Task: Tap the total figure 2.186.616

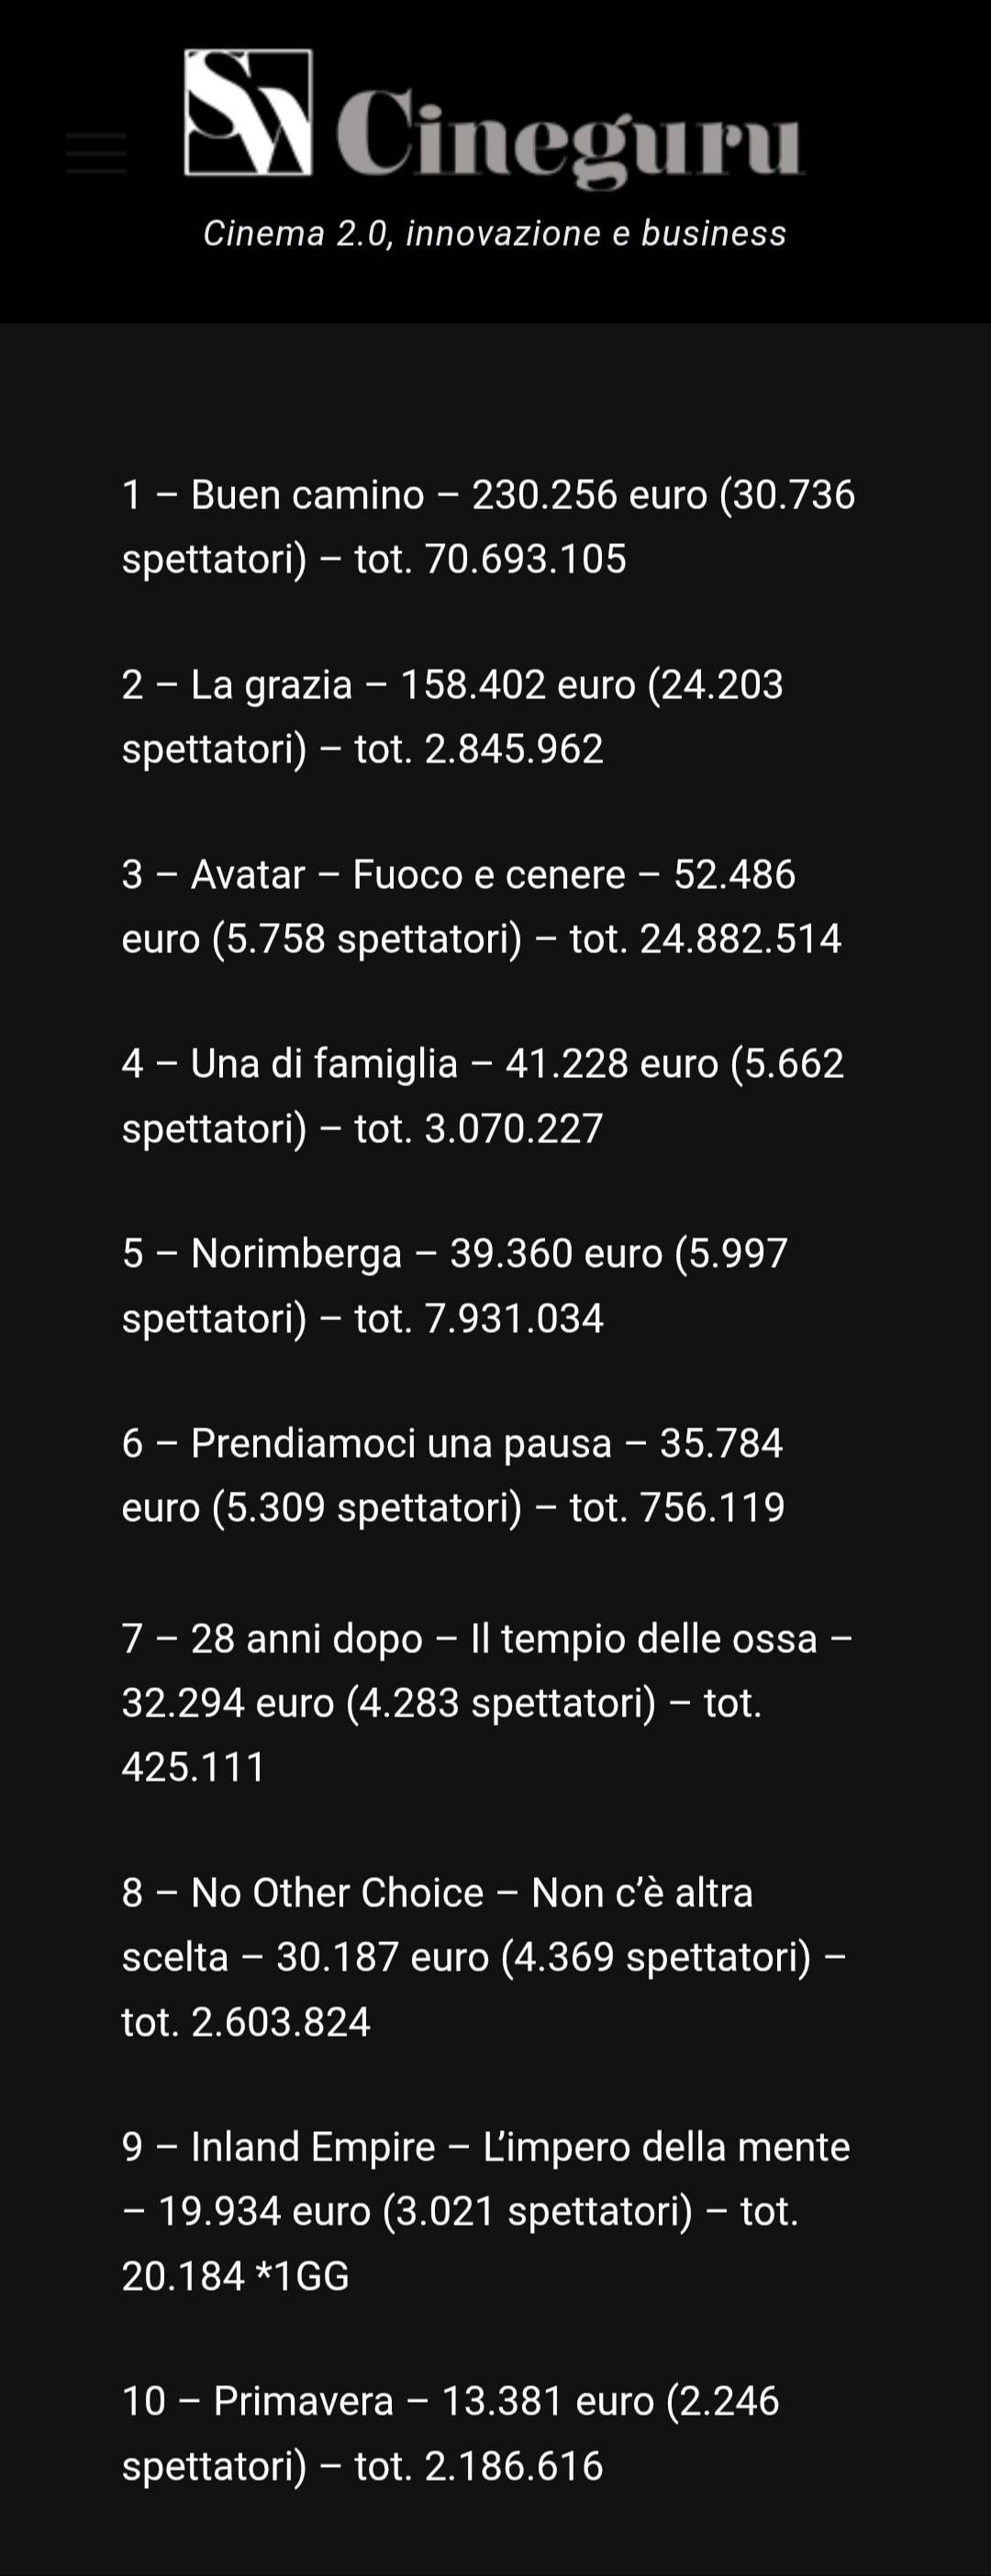Action: pos(513,2467)
